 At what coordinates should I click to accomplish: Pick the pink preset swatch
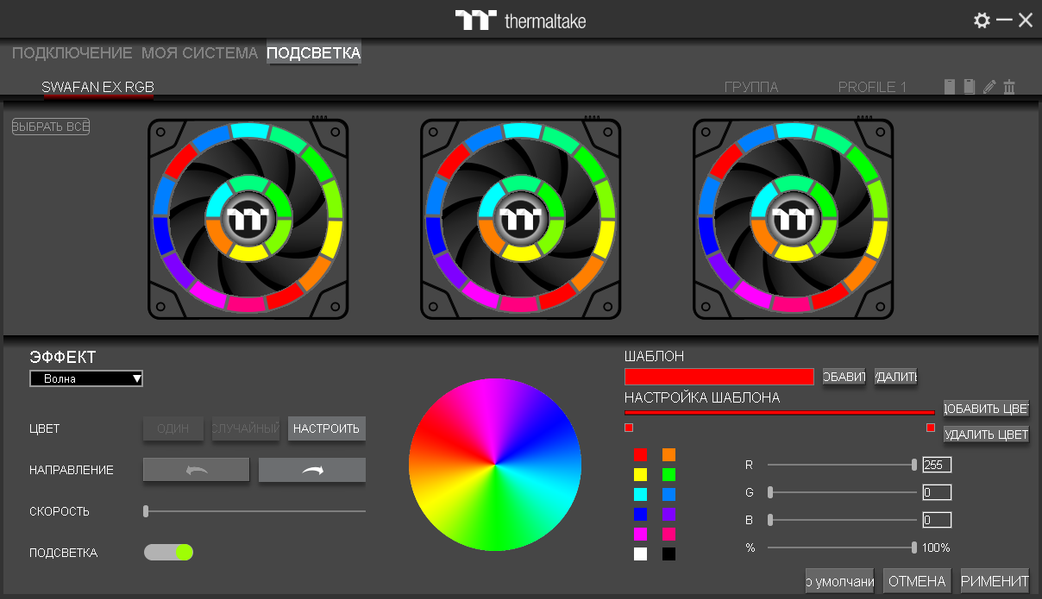pos(669,534)
